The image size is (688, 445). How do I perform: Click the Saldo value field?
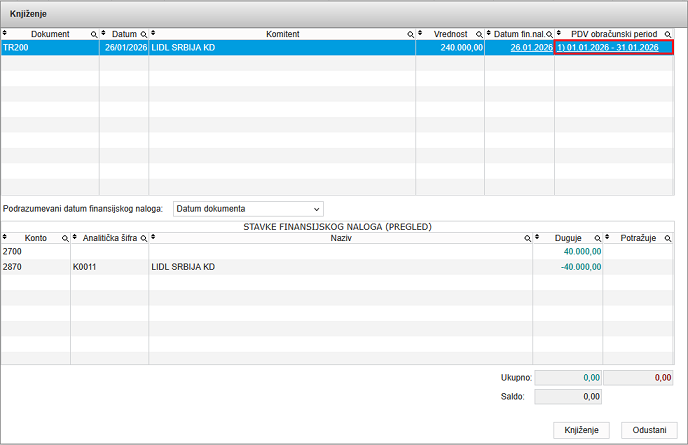tap(568, 397)
